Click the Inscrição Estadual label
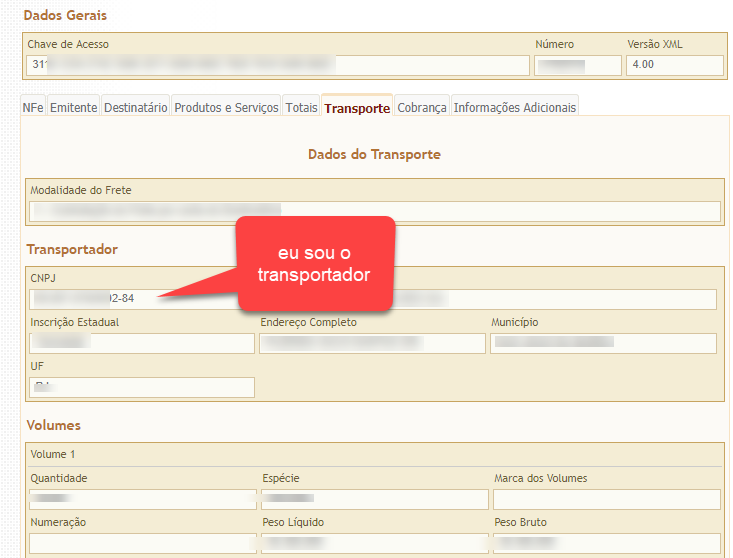The height and width of the screenshot is (558, 733). pos(74,322)
